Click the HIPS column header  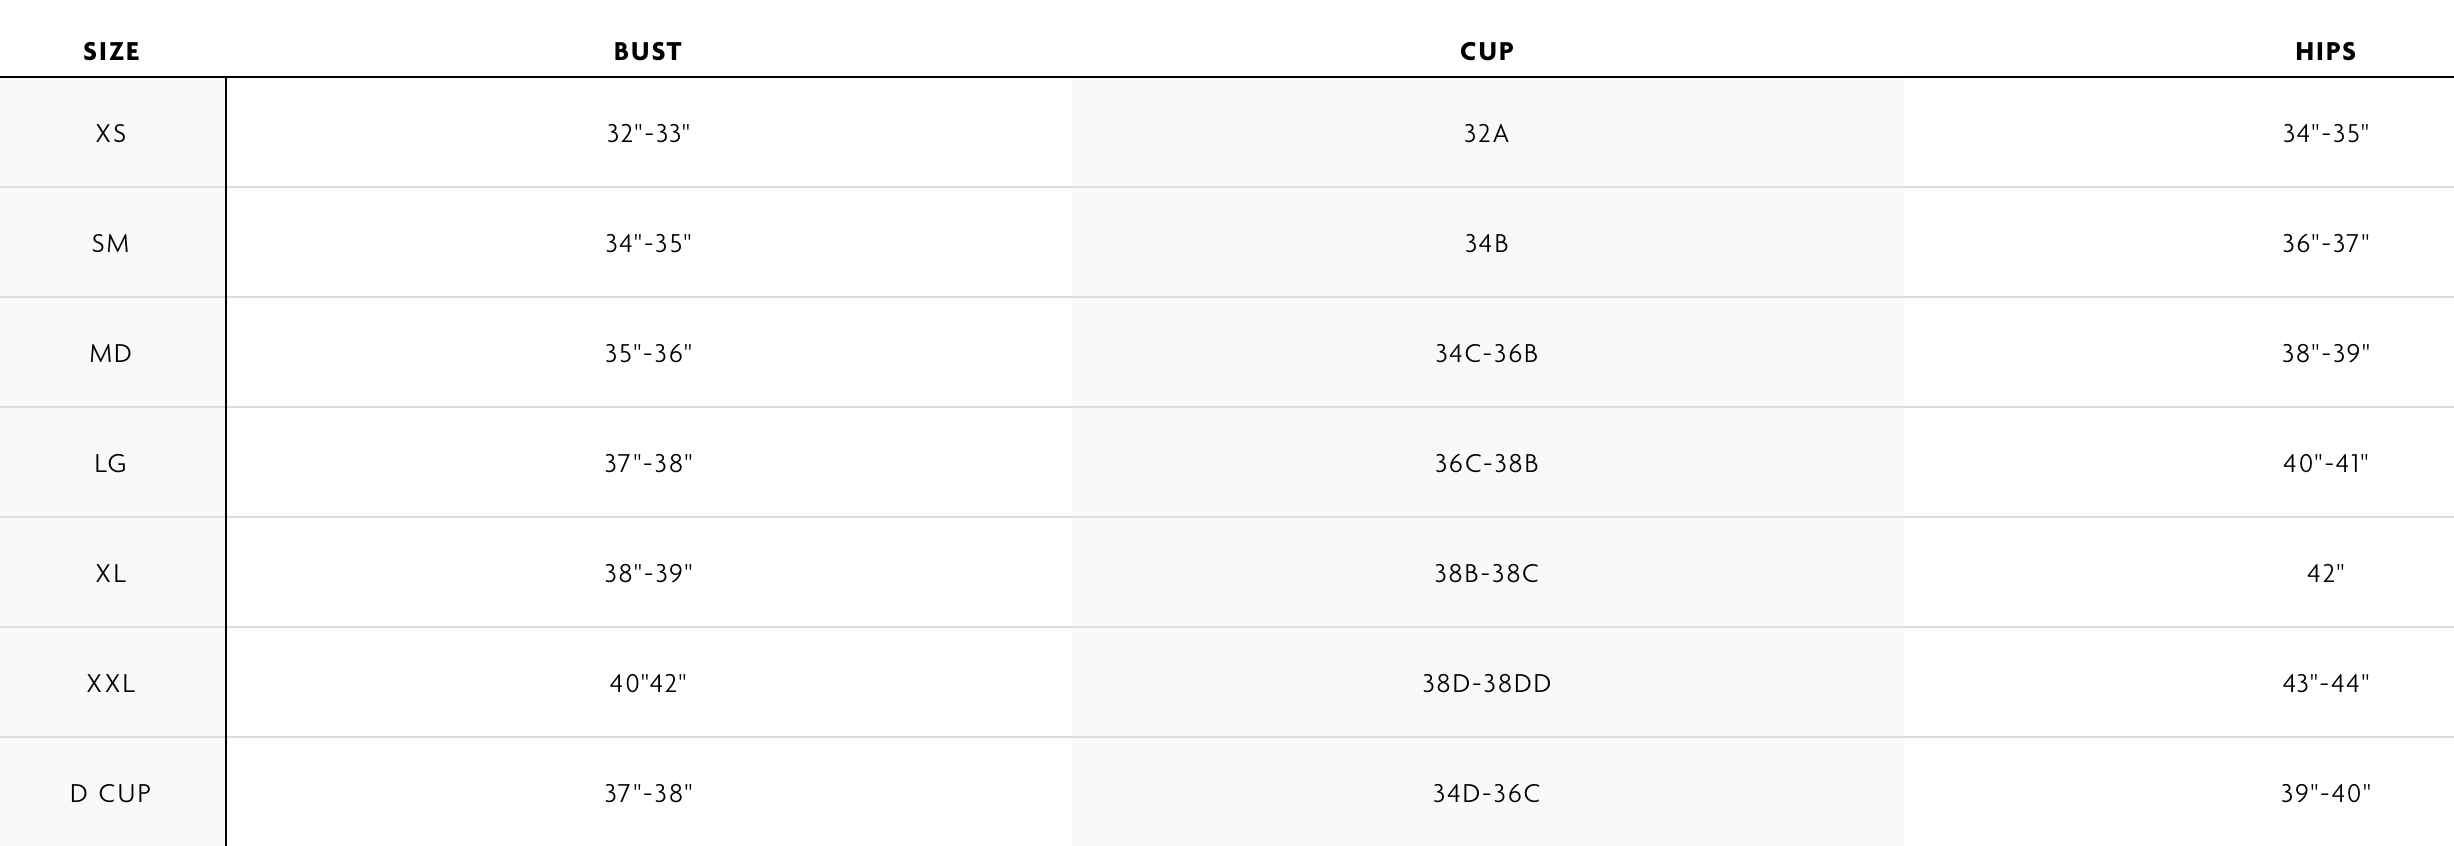tap(2326, 52)
